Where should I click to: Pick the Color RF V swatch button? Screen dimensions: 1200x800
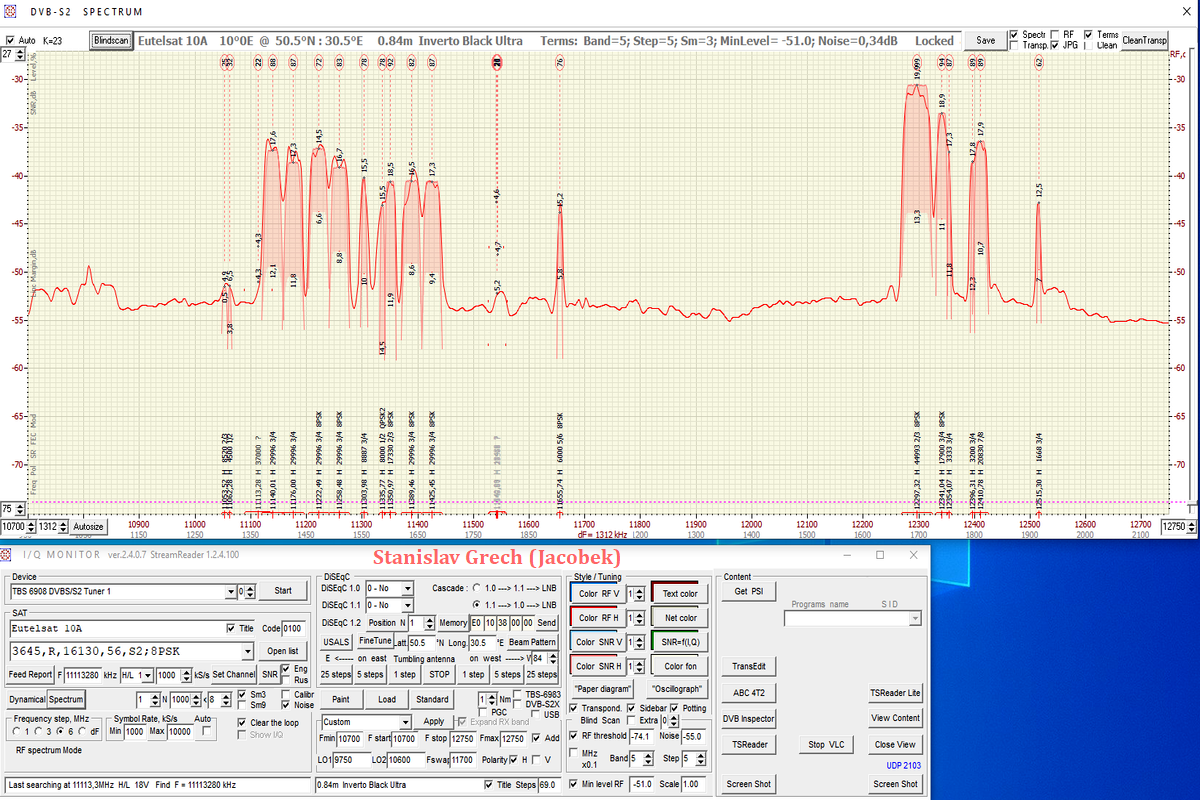600,594
